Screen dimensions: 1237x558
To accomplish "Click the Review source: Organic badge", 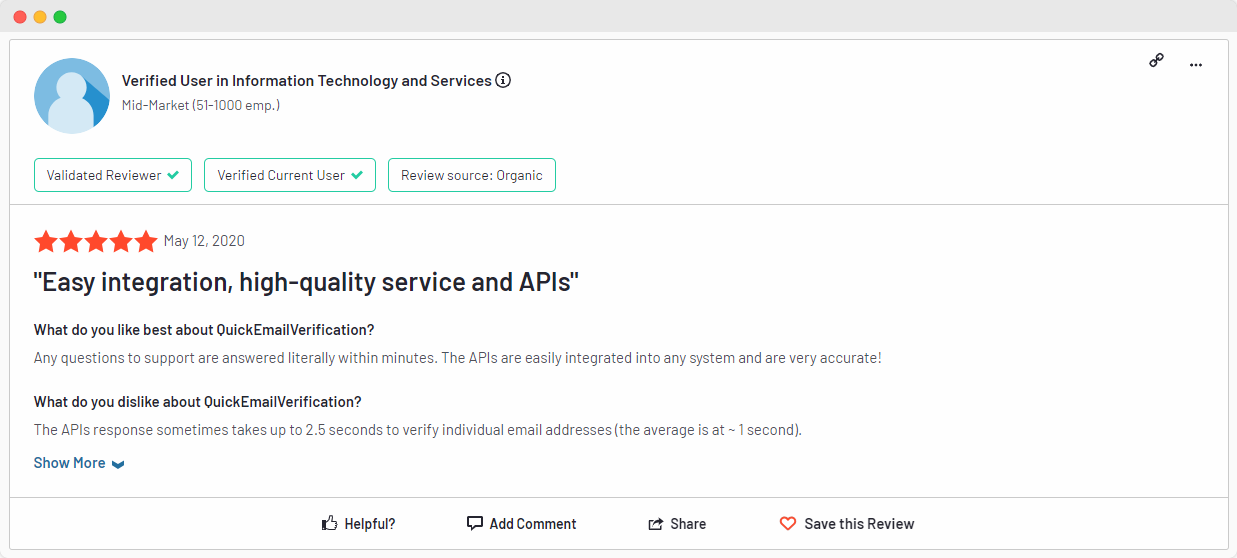I will tap(471, 175).
